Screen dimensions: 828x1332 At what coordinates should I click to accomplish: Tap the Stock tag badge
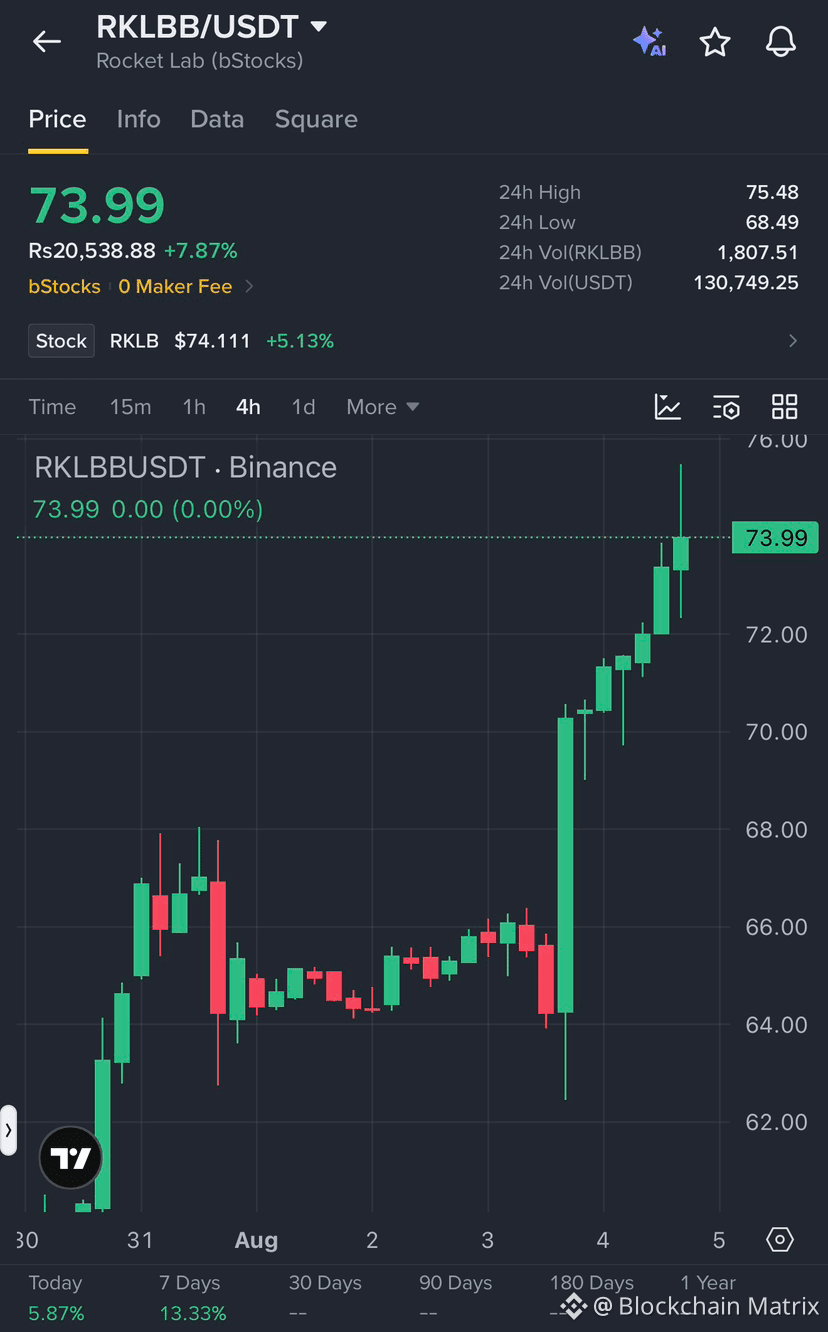(61, 341)
